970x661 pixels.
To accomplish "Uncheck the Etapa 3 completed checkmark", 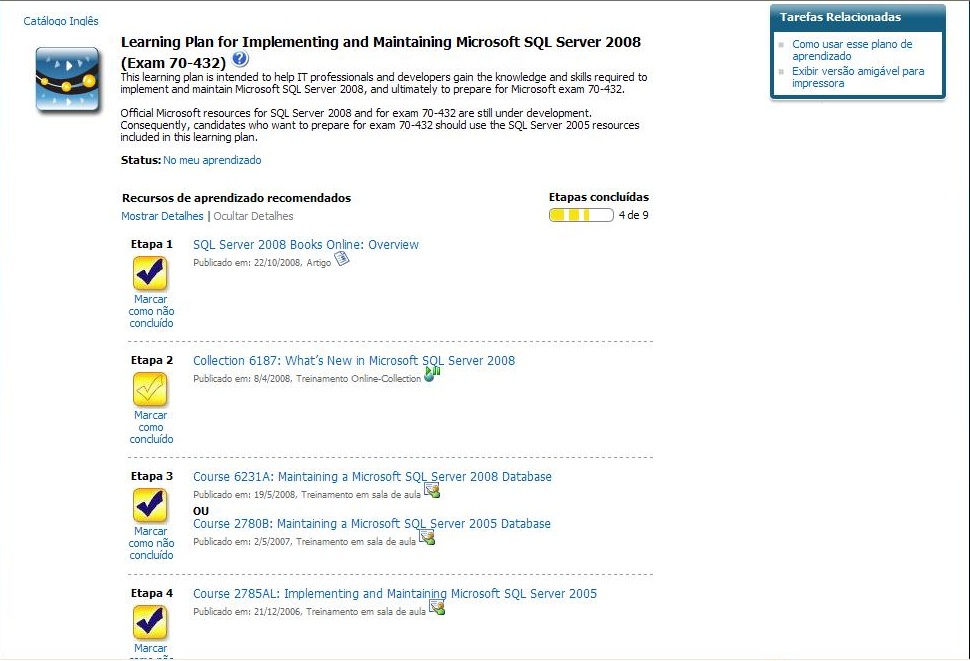I will [150, 505].
